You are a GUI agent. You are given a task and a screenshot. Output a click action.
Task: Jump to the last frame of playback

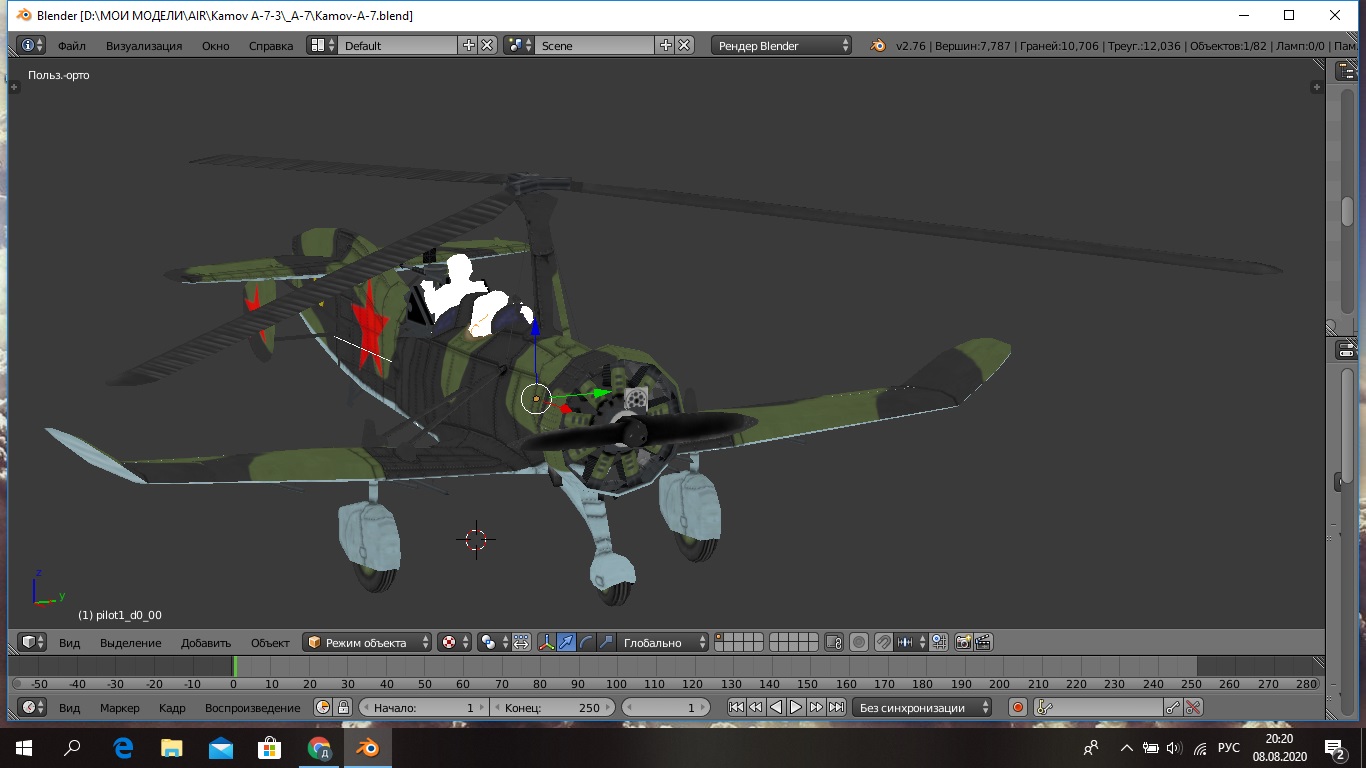click(836, 707)
